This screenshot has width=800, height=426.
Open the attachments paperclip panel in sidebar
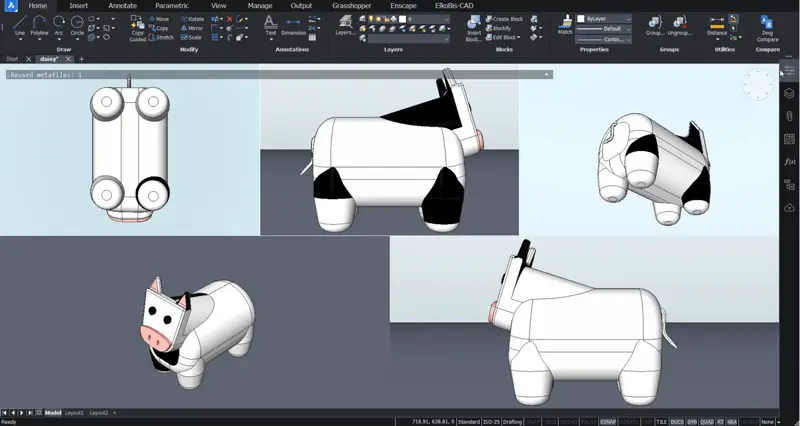[789, 116]
